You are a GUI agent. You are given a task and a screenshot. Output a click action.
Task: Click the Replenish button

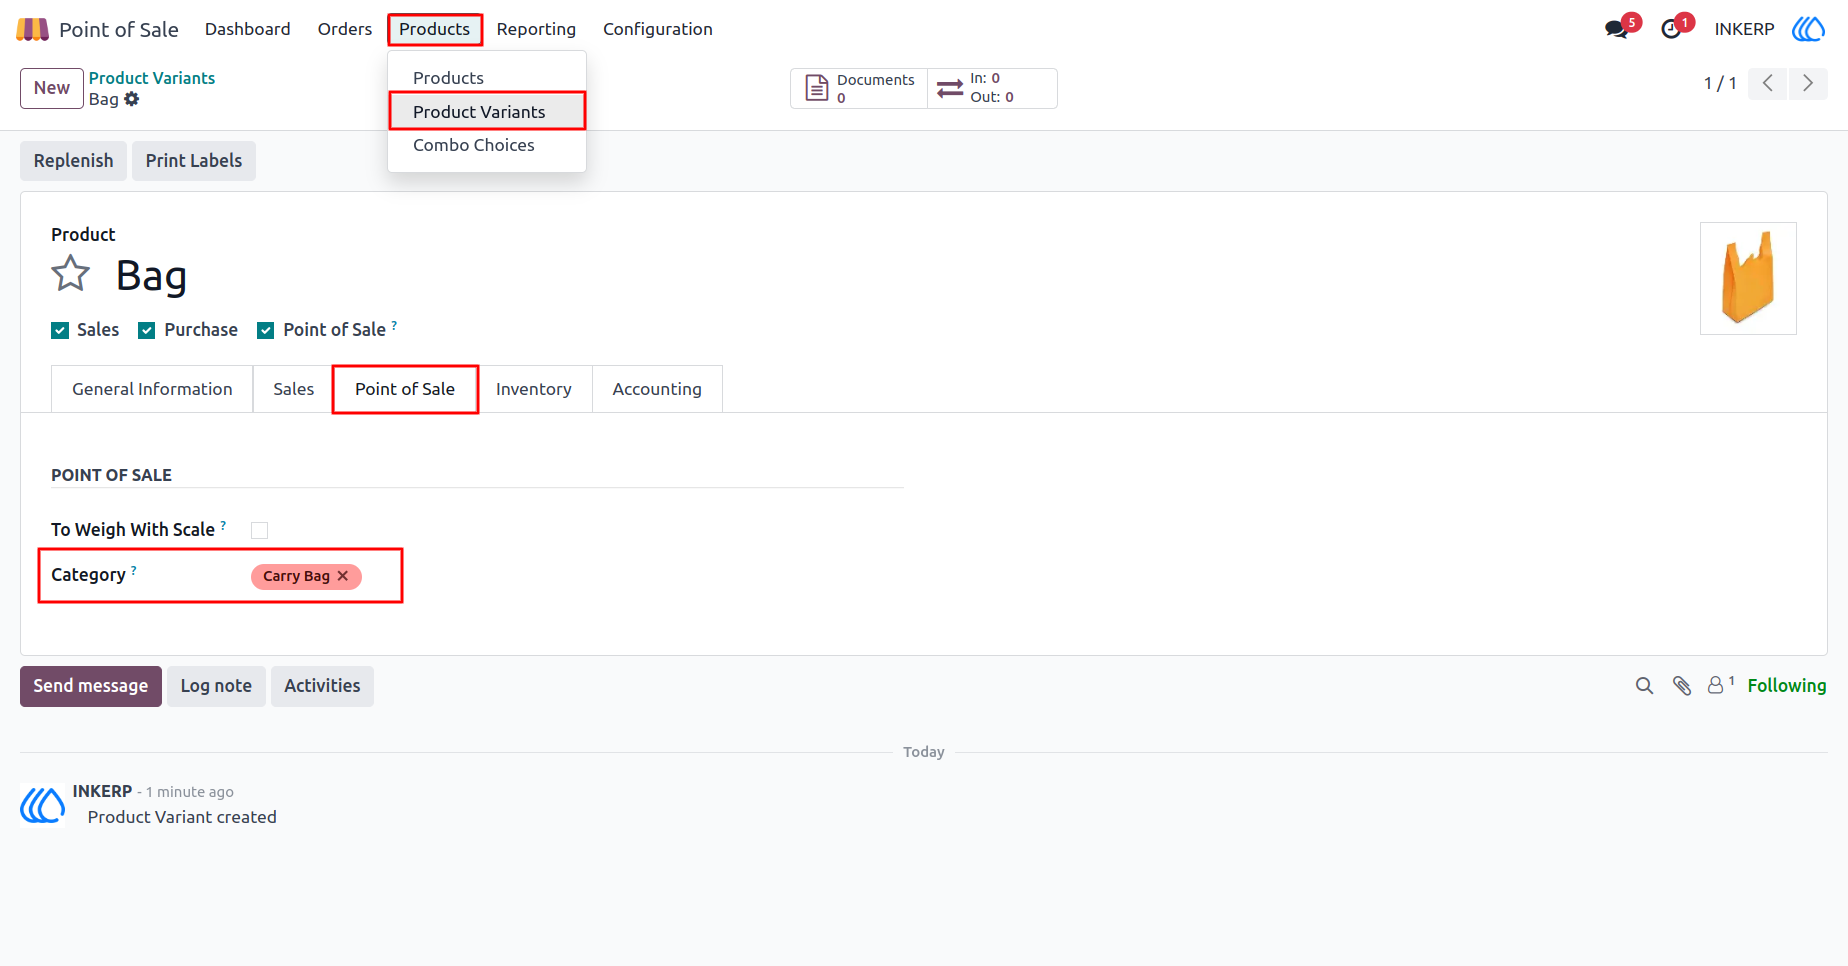coord(74,161)
